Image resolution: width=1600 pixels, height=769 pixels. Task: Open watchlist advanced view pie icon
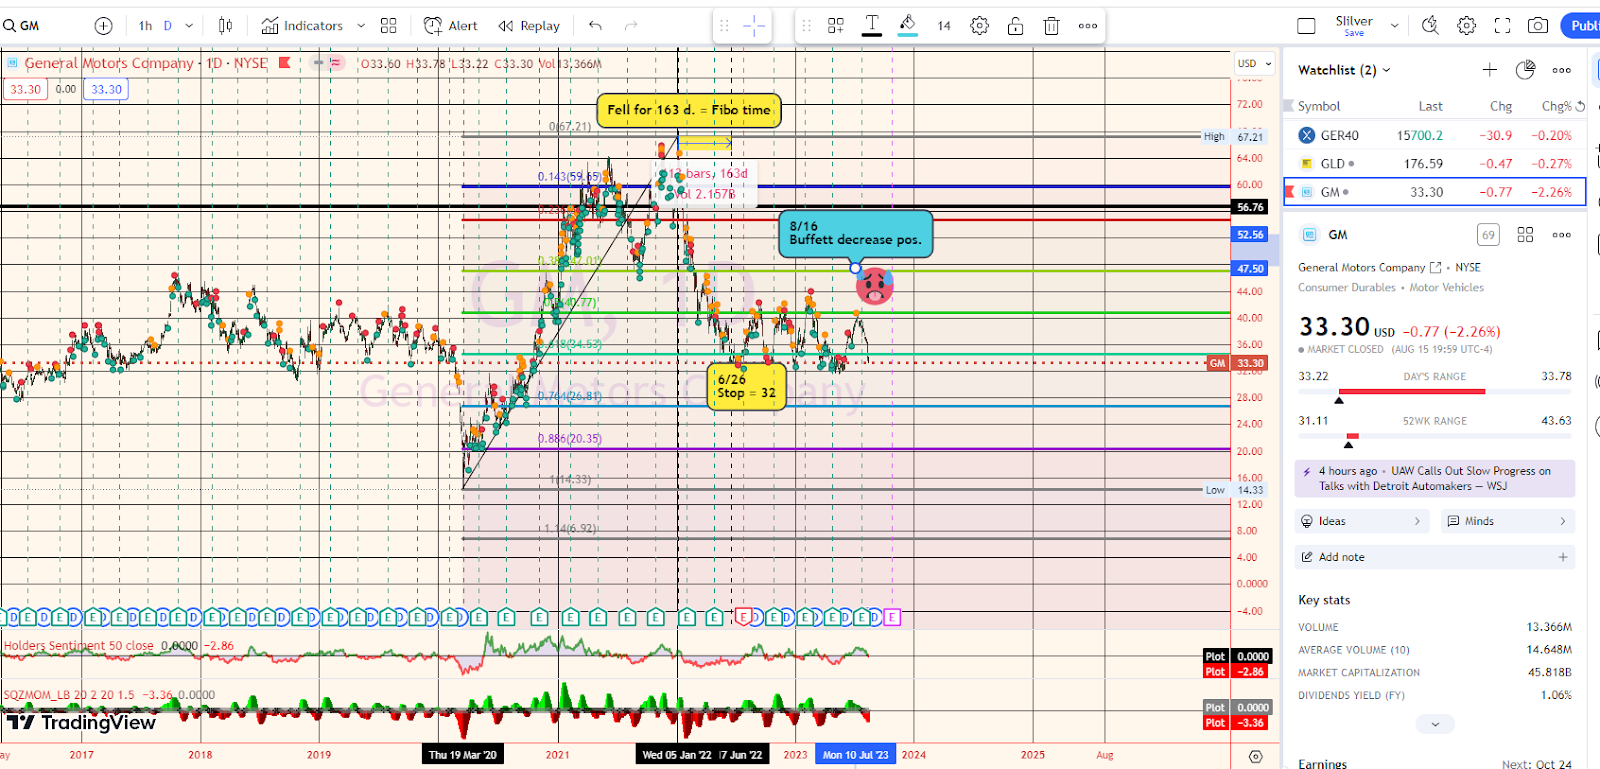[1525, 70]
